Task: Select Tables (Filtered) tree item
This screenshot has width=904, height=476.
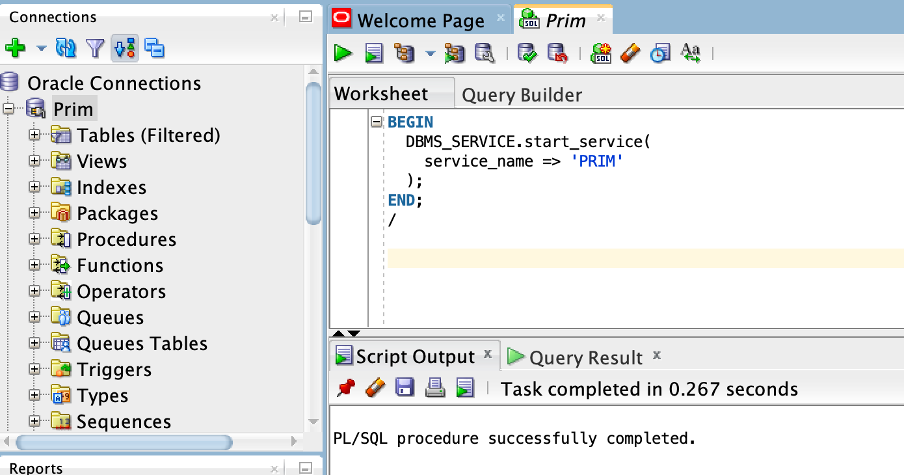Action: point(149,135)
